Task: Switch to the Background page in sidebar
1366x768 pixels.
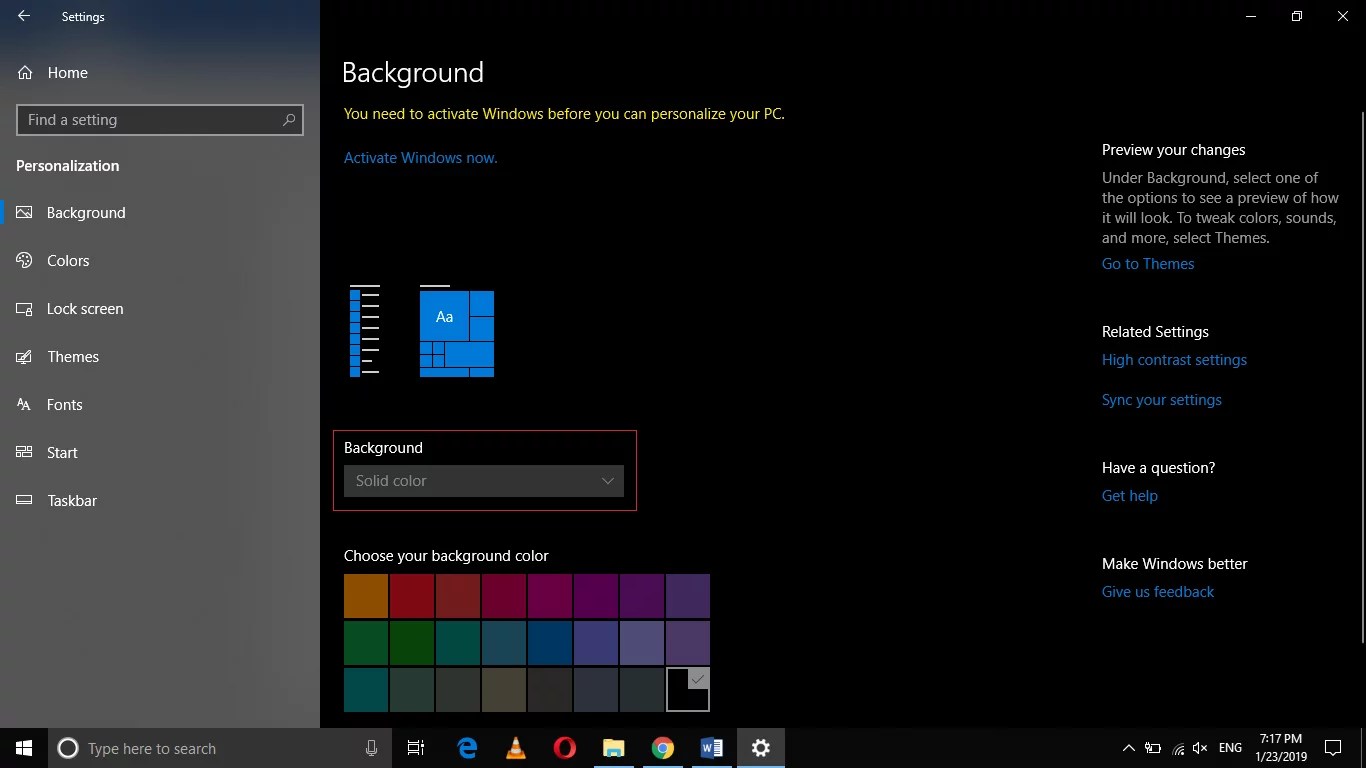Action: click(x=86, y=212)
